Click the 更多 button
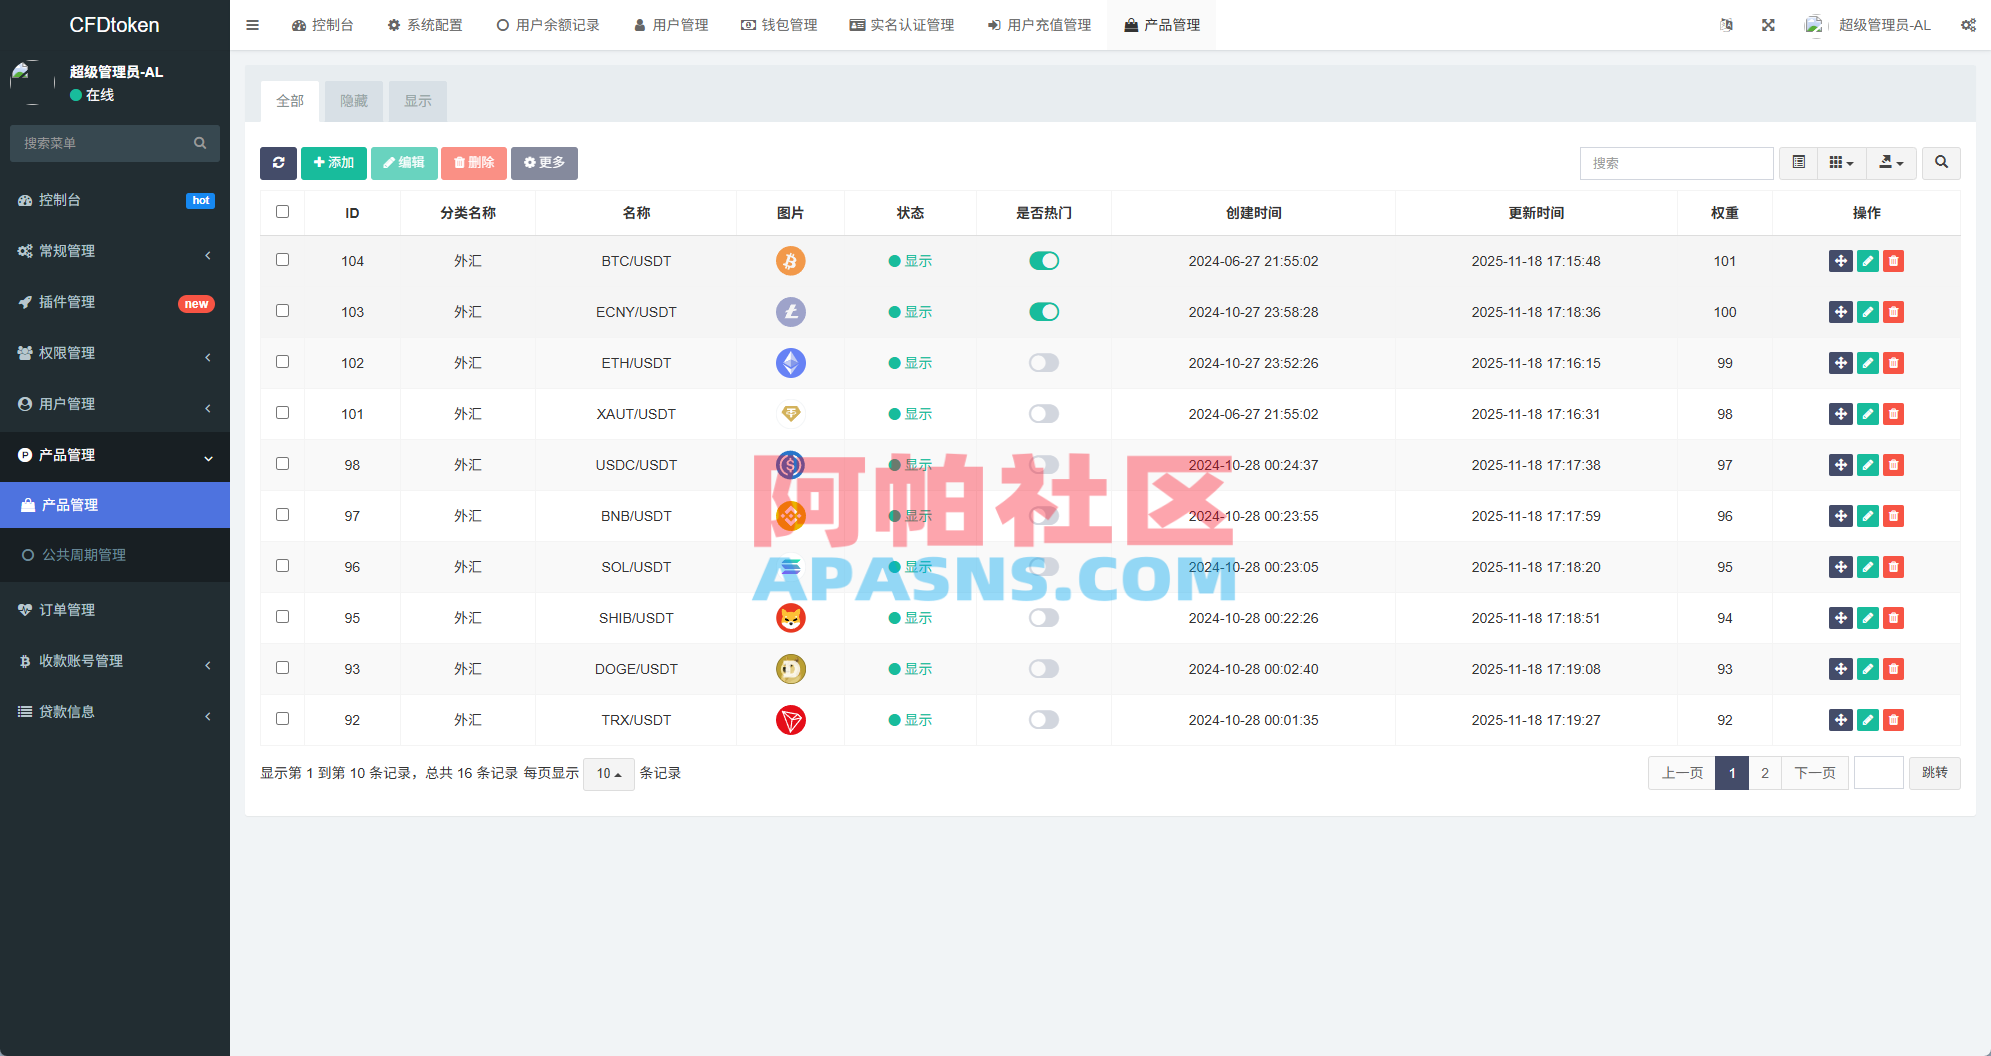The width and height of the screenshot is (1991, 1056). 544,163
